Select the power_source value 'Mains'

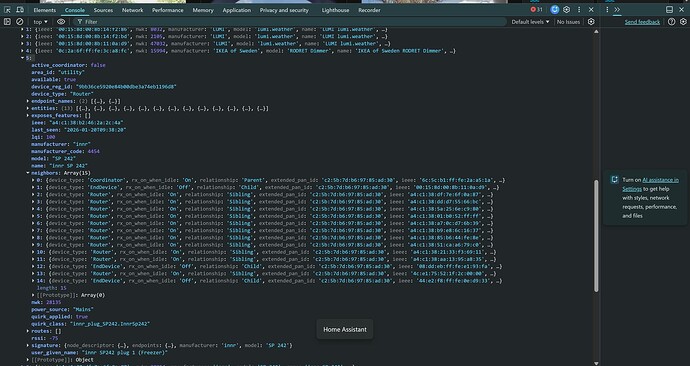click(x=83, y=309)
